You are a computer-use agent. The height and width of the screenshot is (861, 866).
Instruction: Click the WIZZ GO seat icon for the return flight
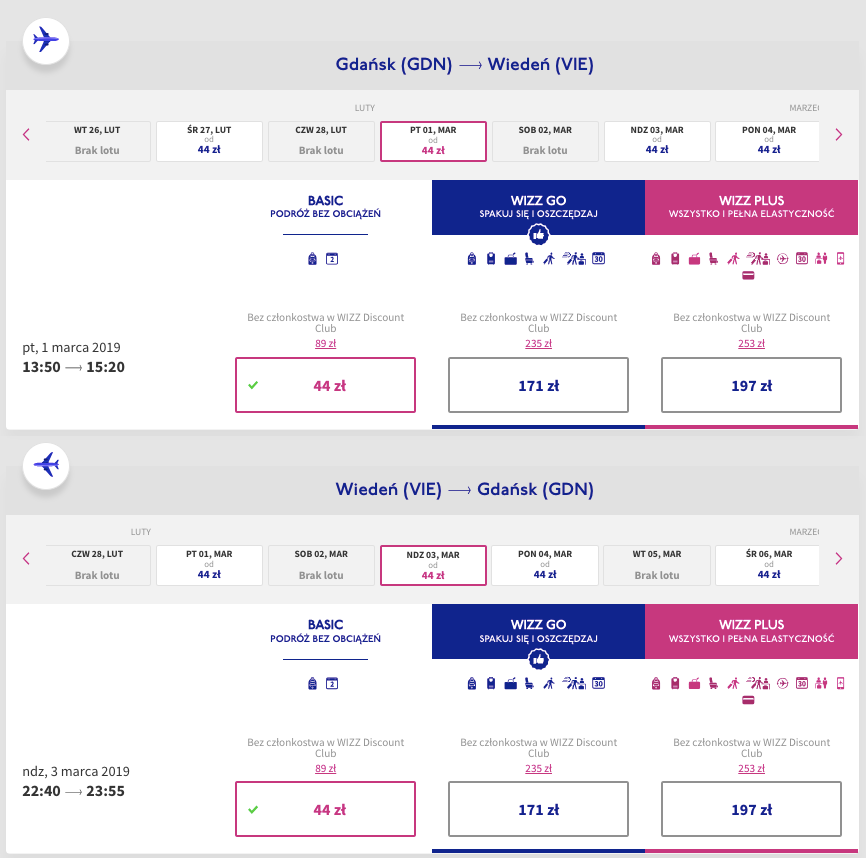(529, 683)
